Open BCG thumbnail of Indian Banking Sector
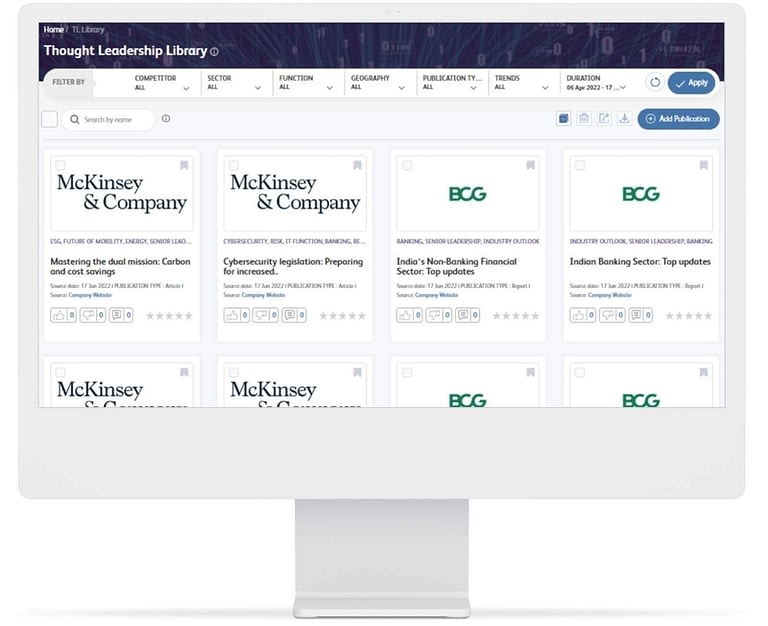Viewport: 768px width, 626px height. tap(641, 193)
